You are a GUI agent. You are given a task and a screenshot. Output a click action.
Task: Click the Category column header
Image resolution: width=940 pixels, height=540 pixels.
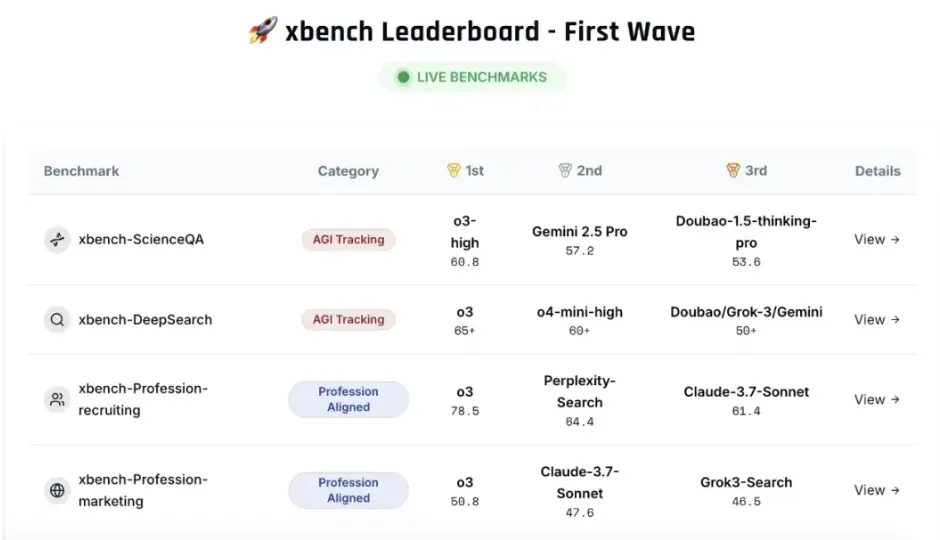pos(348,171)
